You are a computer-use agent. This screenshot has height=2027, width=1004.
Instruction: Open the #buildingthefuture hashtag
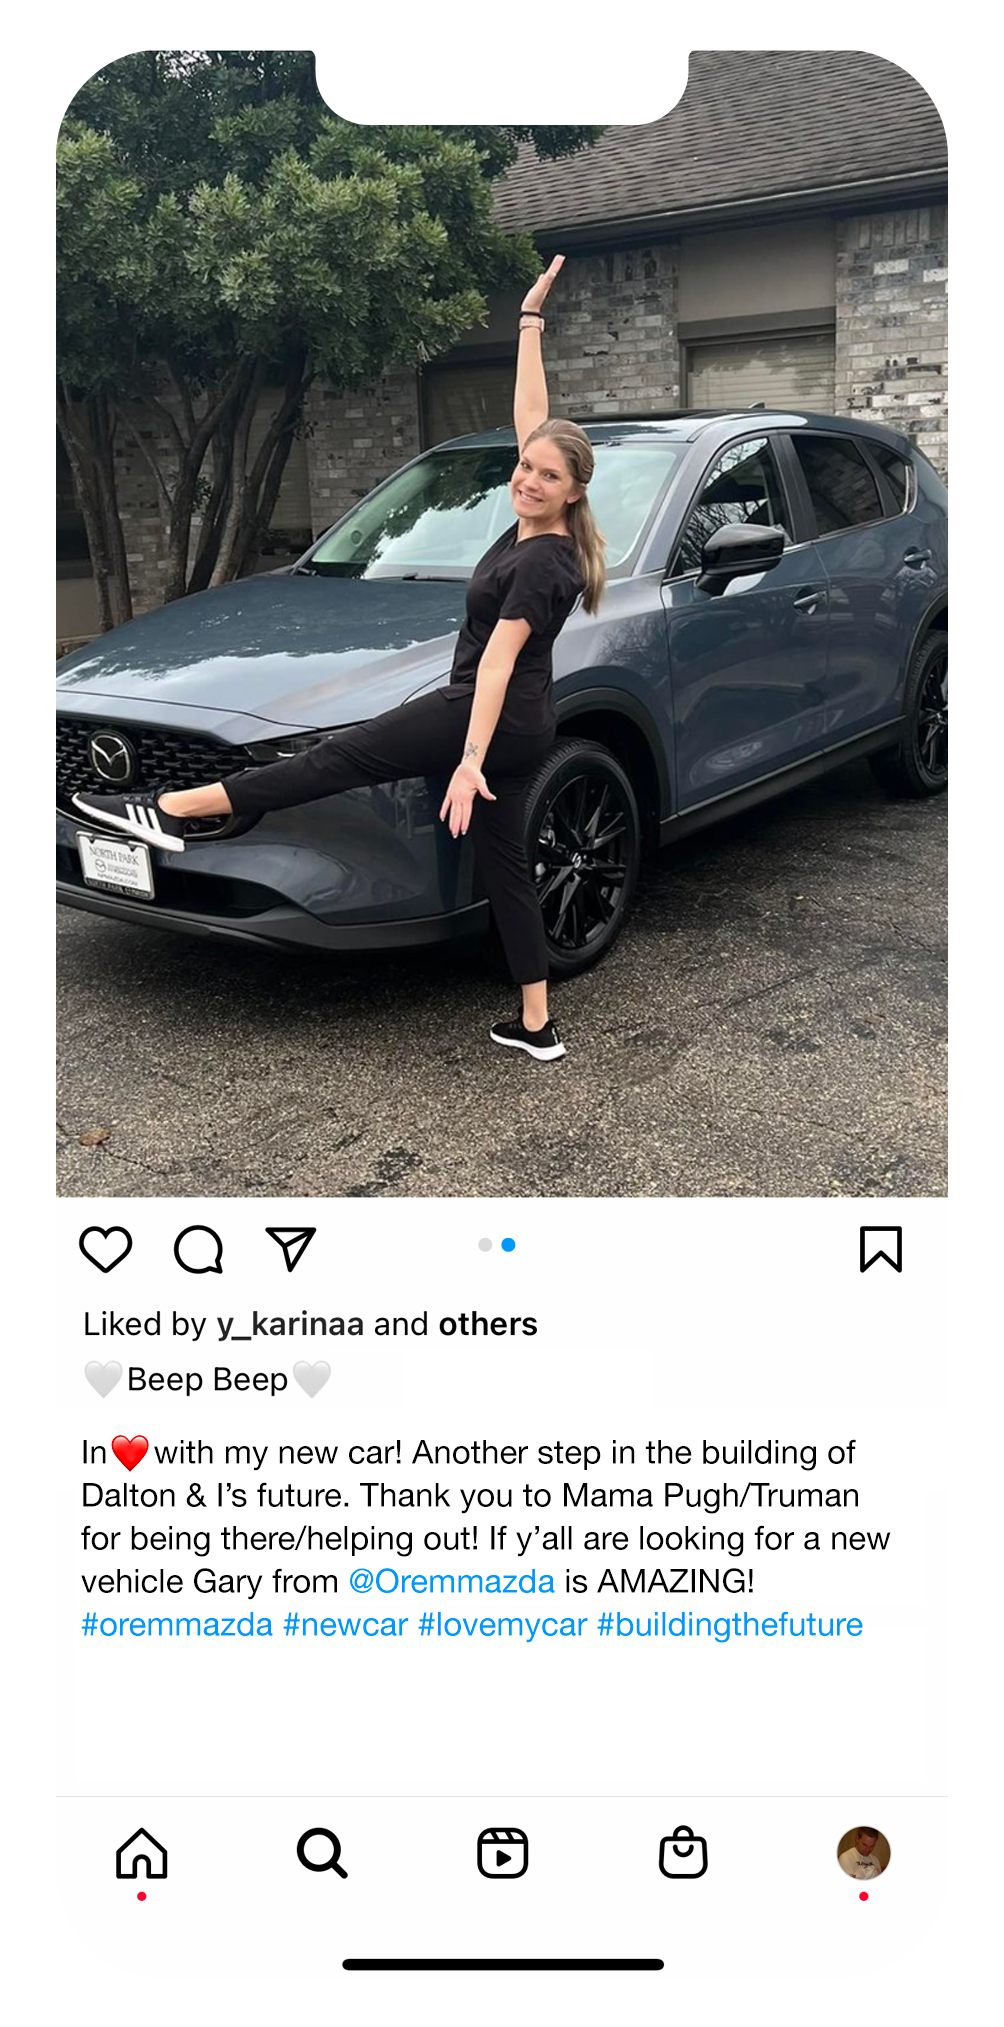[730, 1624]
